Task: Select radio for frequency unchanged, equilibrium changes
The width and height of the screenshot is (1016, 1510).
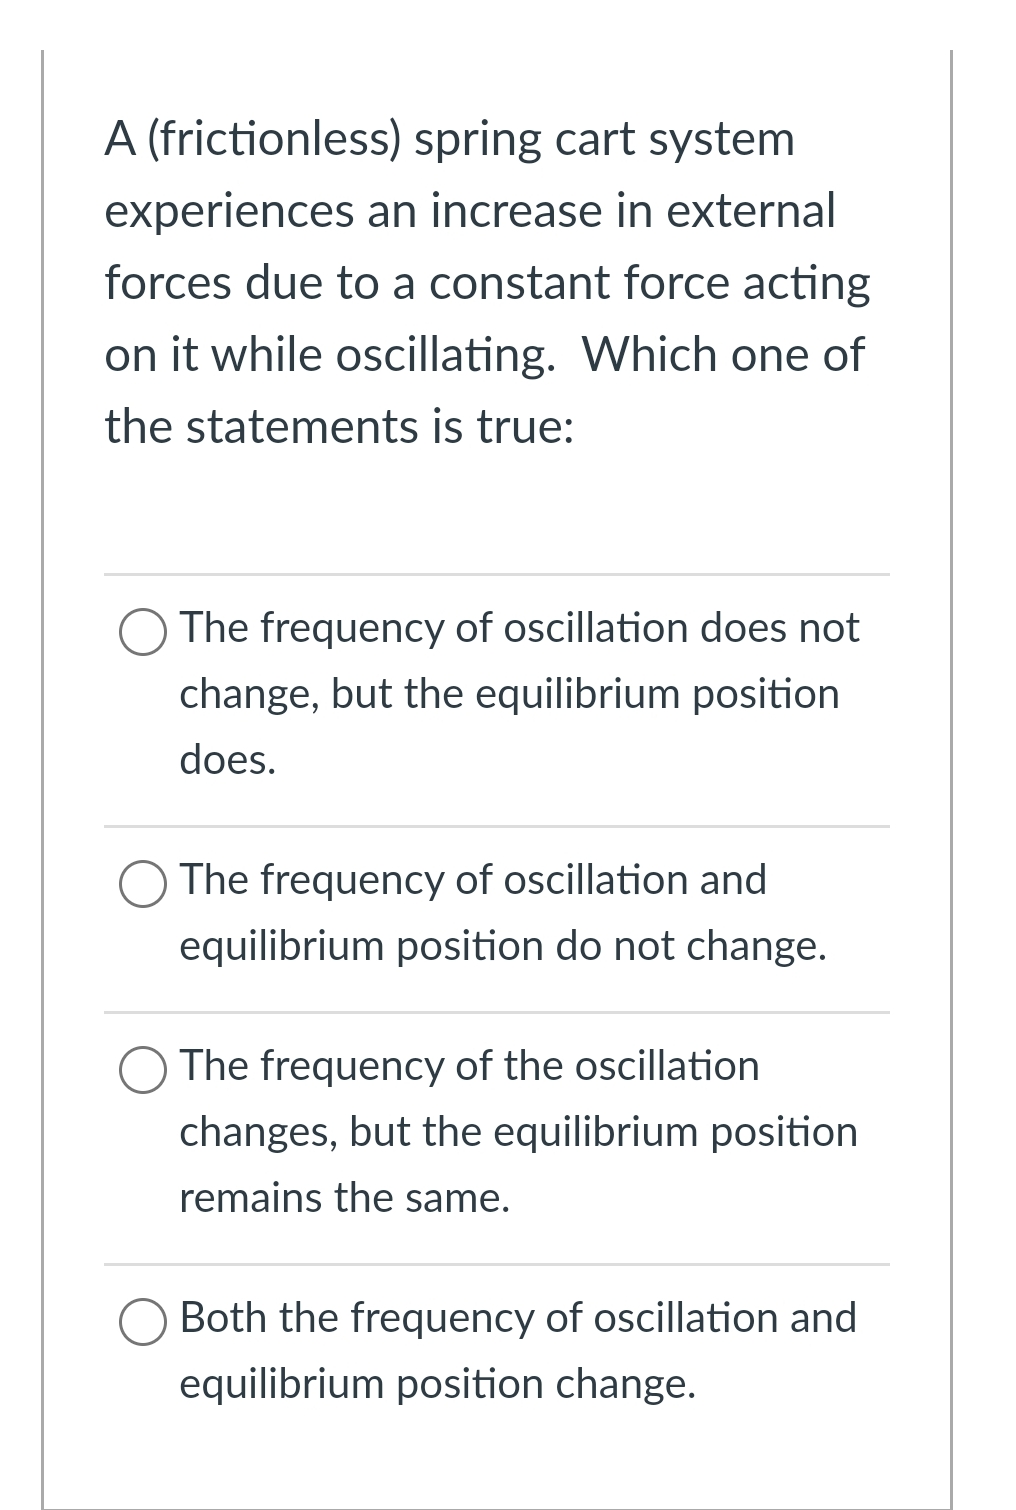Action: 143,631
